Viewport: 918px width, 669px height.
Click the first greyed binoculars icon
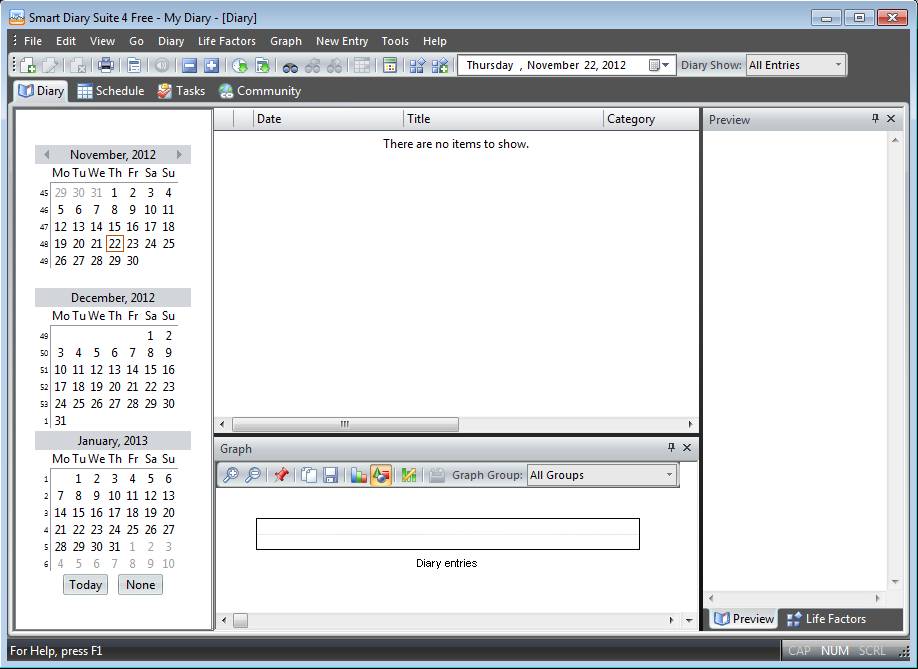click(x=313, y=66)
